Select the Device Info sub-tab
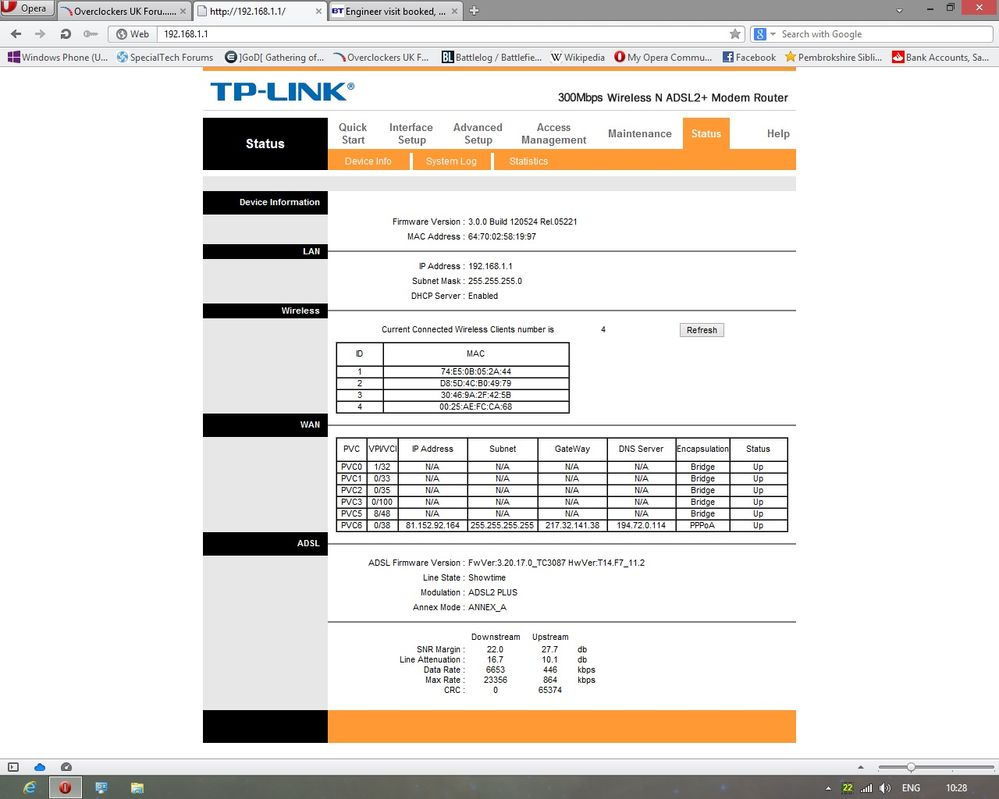This screenshot has width=999, height=799. 368,161
